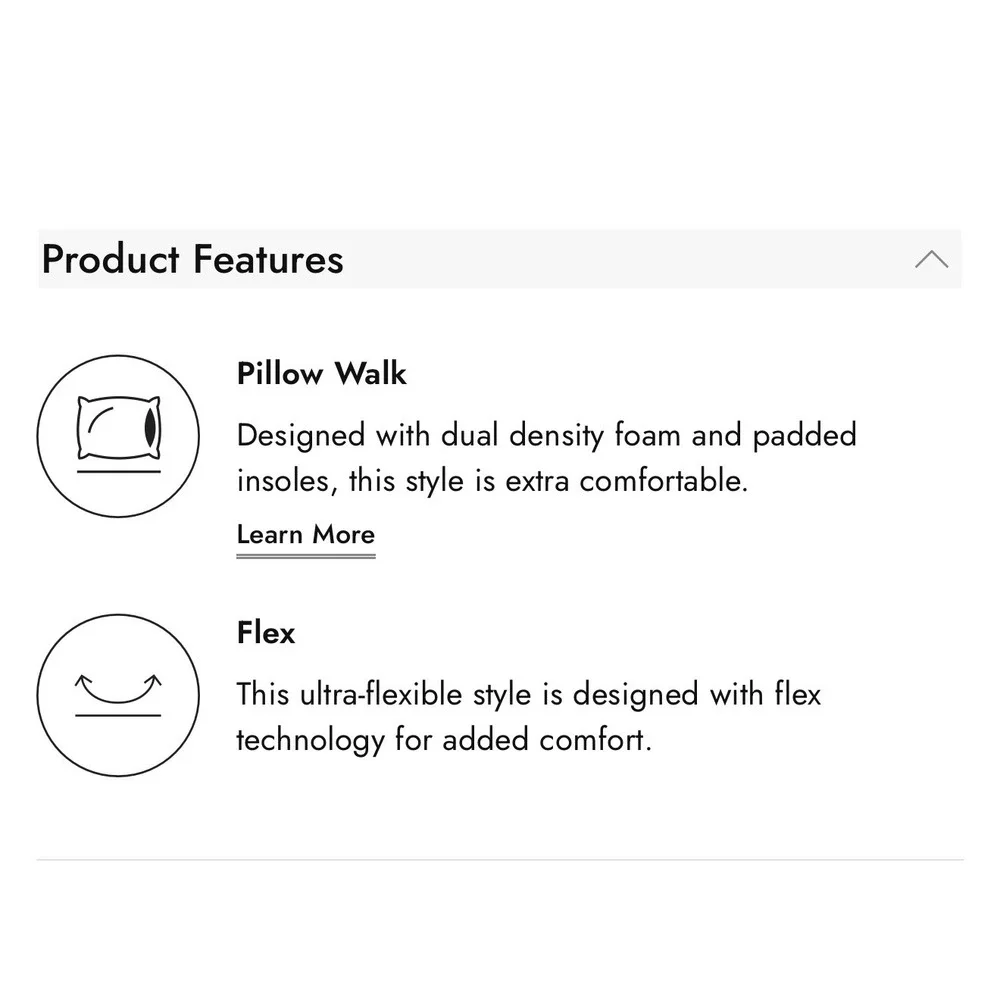The image size is (1000, 1000).
Task: Collapse Product Features using the up chevron
Action: click(931, 259)
